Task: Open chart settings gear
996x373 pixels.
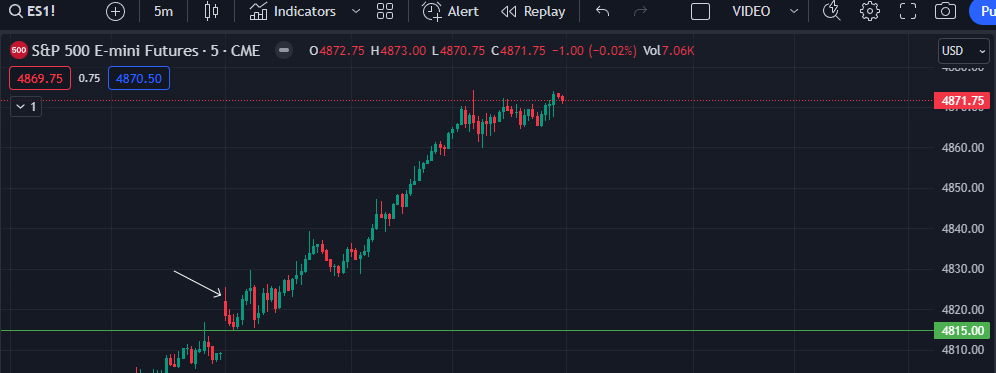Action: point(870,11)
